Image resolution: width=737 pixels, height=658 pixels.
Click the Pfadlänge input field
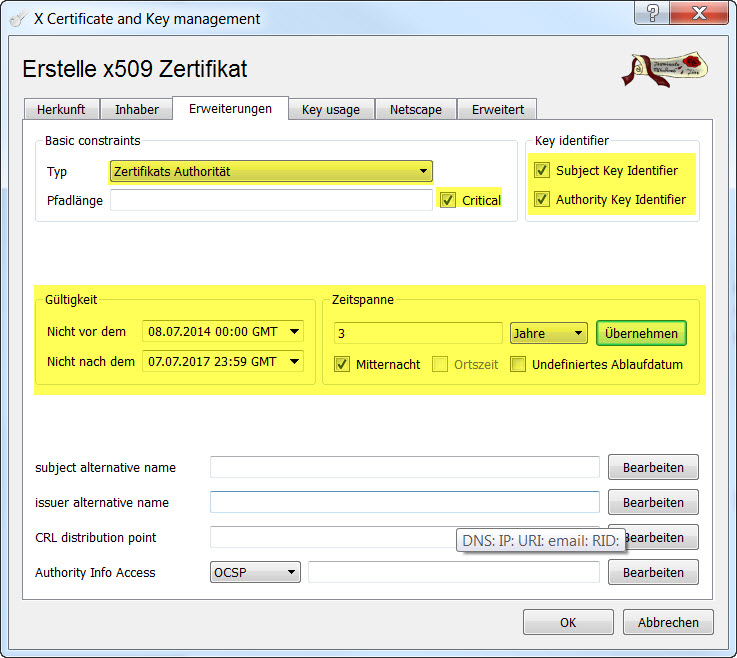point(270,200)
